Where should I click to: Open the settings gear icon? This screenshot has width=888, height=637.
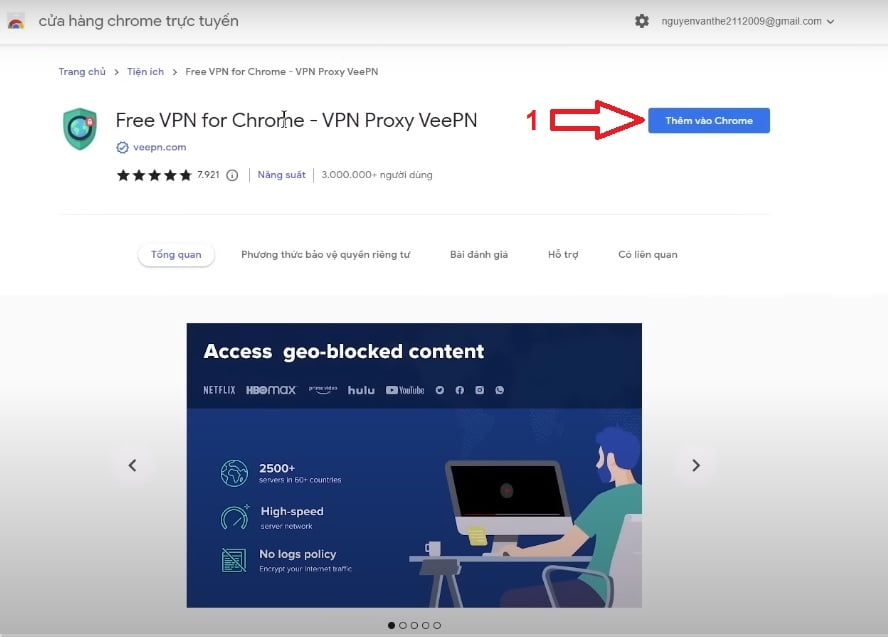coord(642,22)
